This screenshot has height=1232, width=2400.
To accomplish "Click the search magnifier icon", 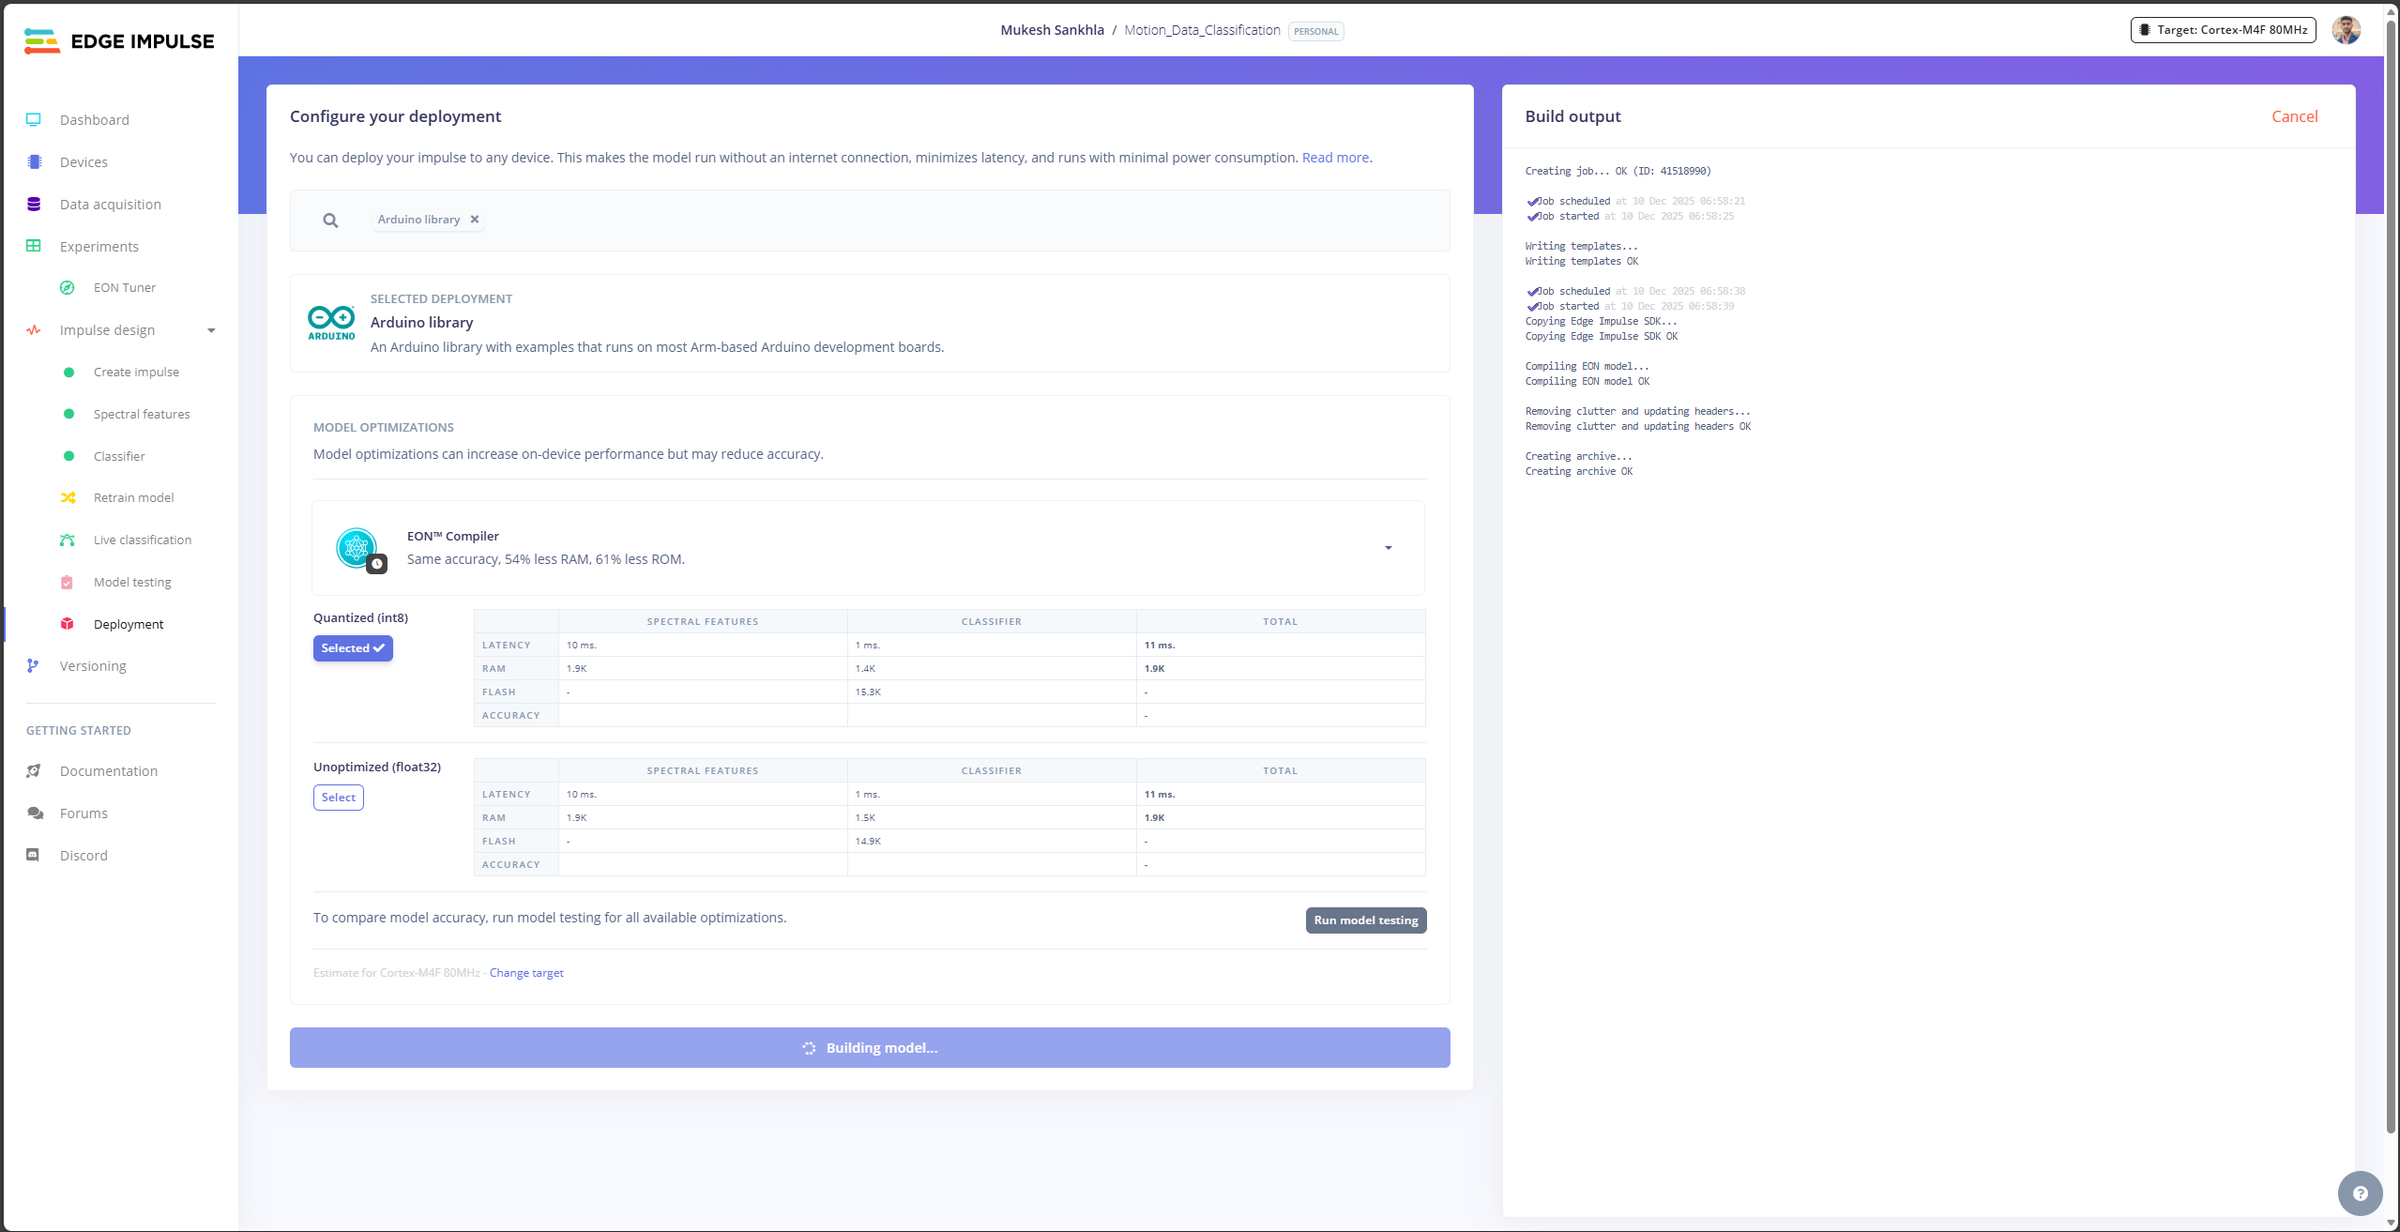I will [x=330, y=220].
